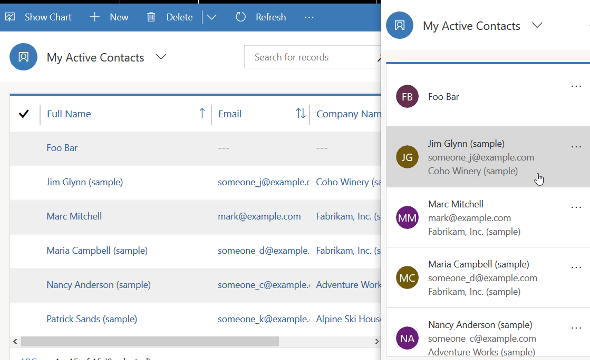Click the Refresh circular arrow icon
Screen dimensions: 590x360
pos(240,17)
